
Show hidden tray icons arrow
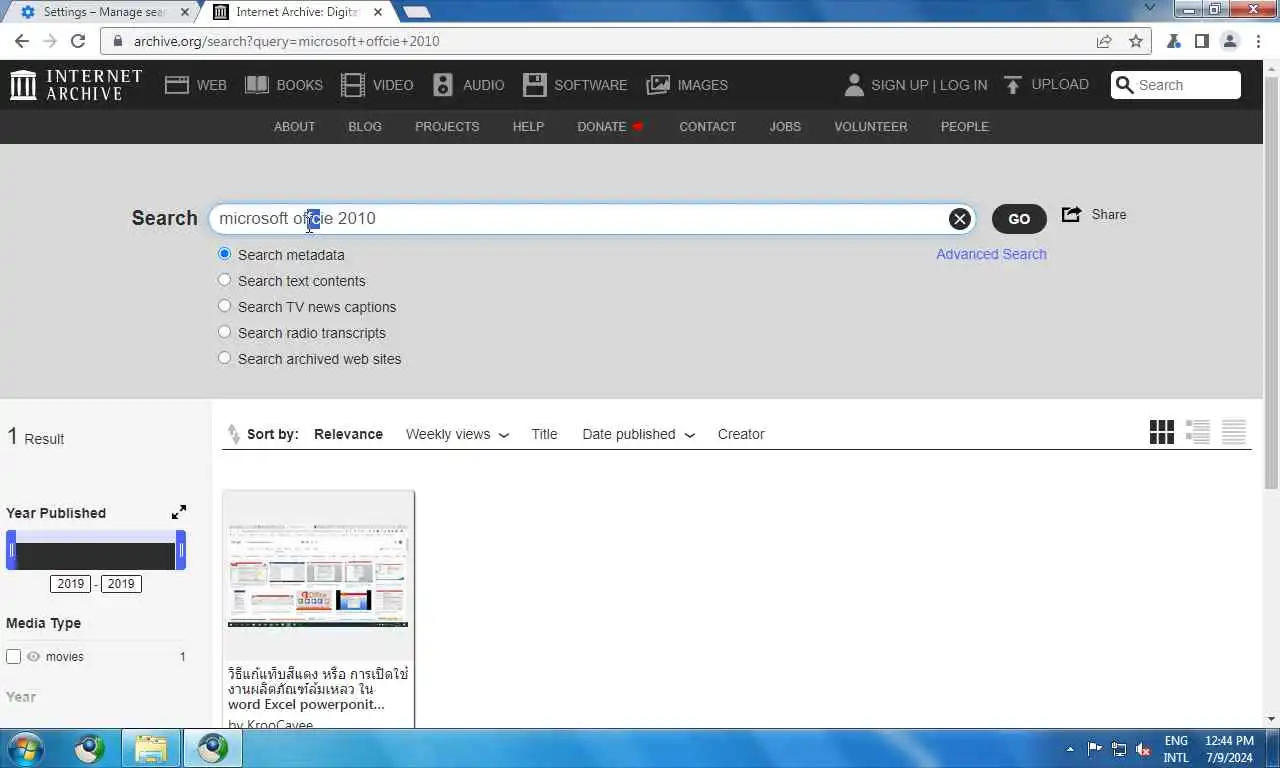[x=1070, y=749]
